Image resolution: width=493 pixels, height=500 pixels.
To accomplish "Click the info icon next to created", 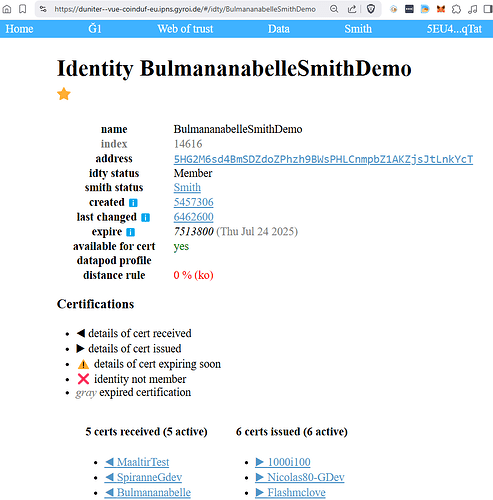I will pos(133,203).
